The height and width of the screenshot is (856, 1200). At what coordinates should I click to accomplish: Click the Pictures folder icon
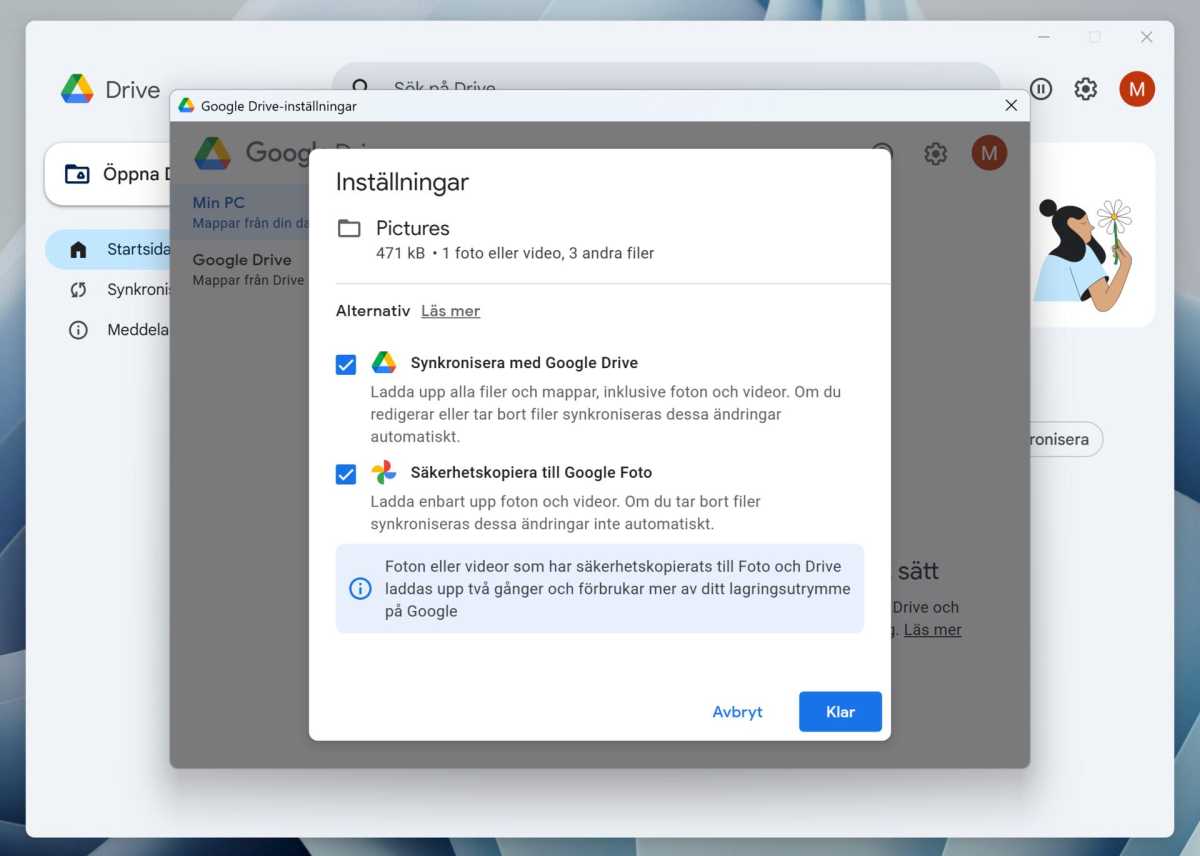349,228
